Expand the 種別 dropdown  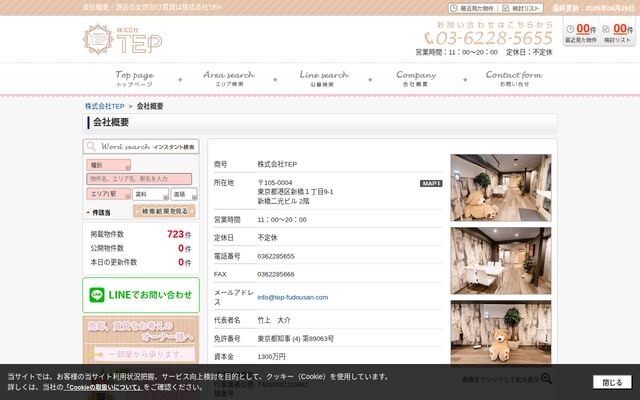[109, 165]
